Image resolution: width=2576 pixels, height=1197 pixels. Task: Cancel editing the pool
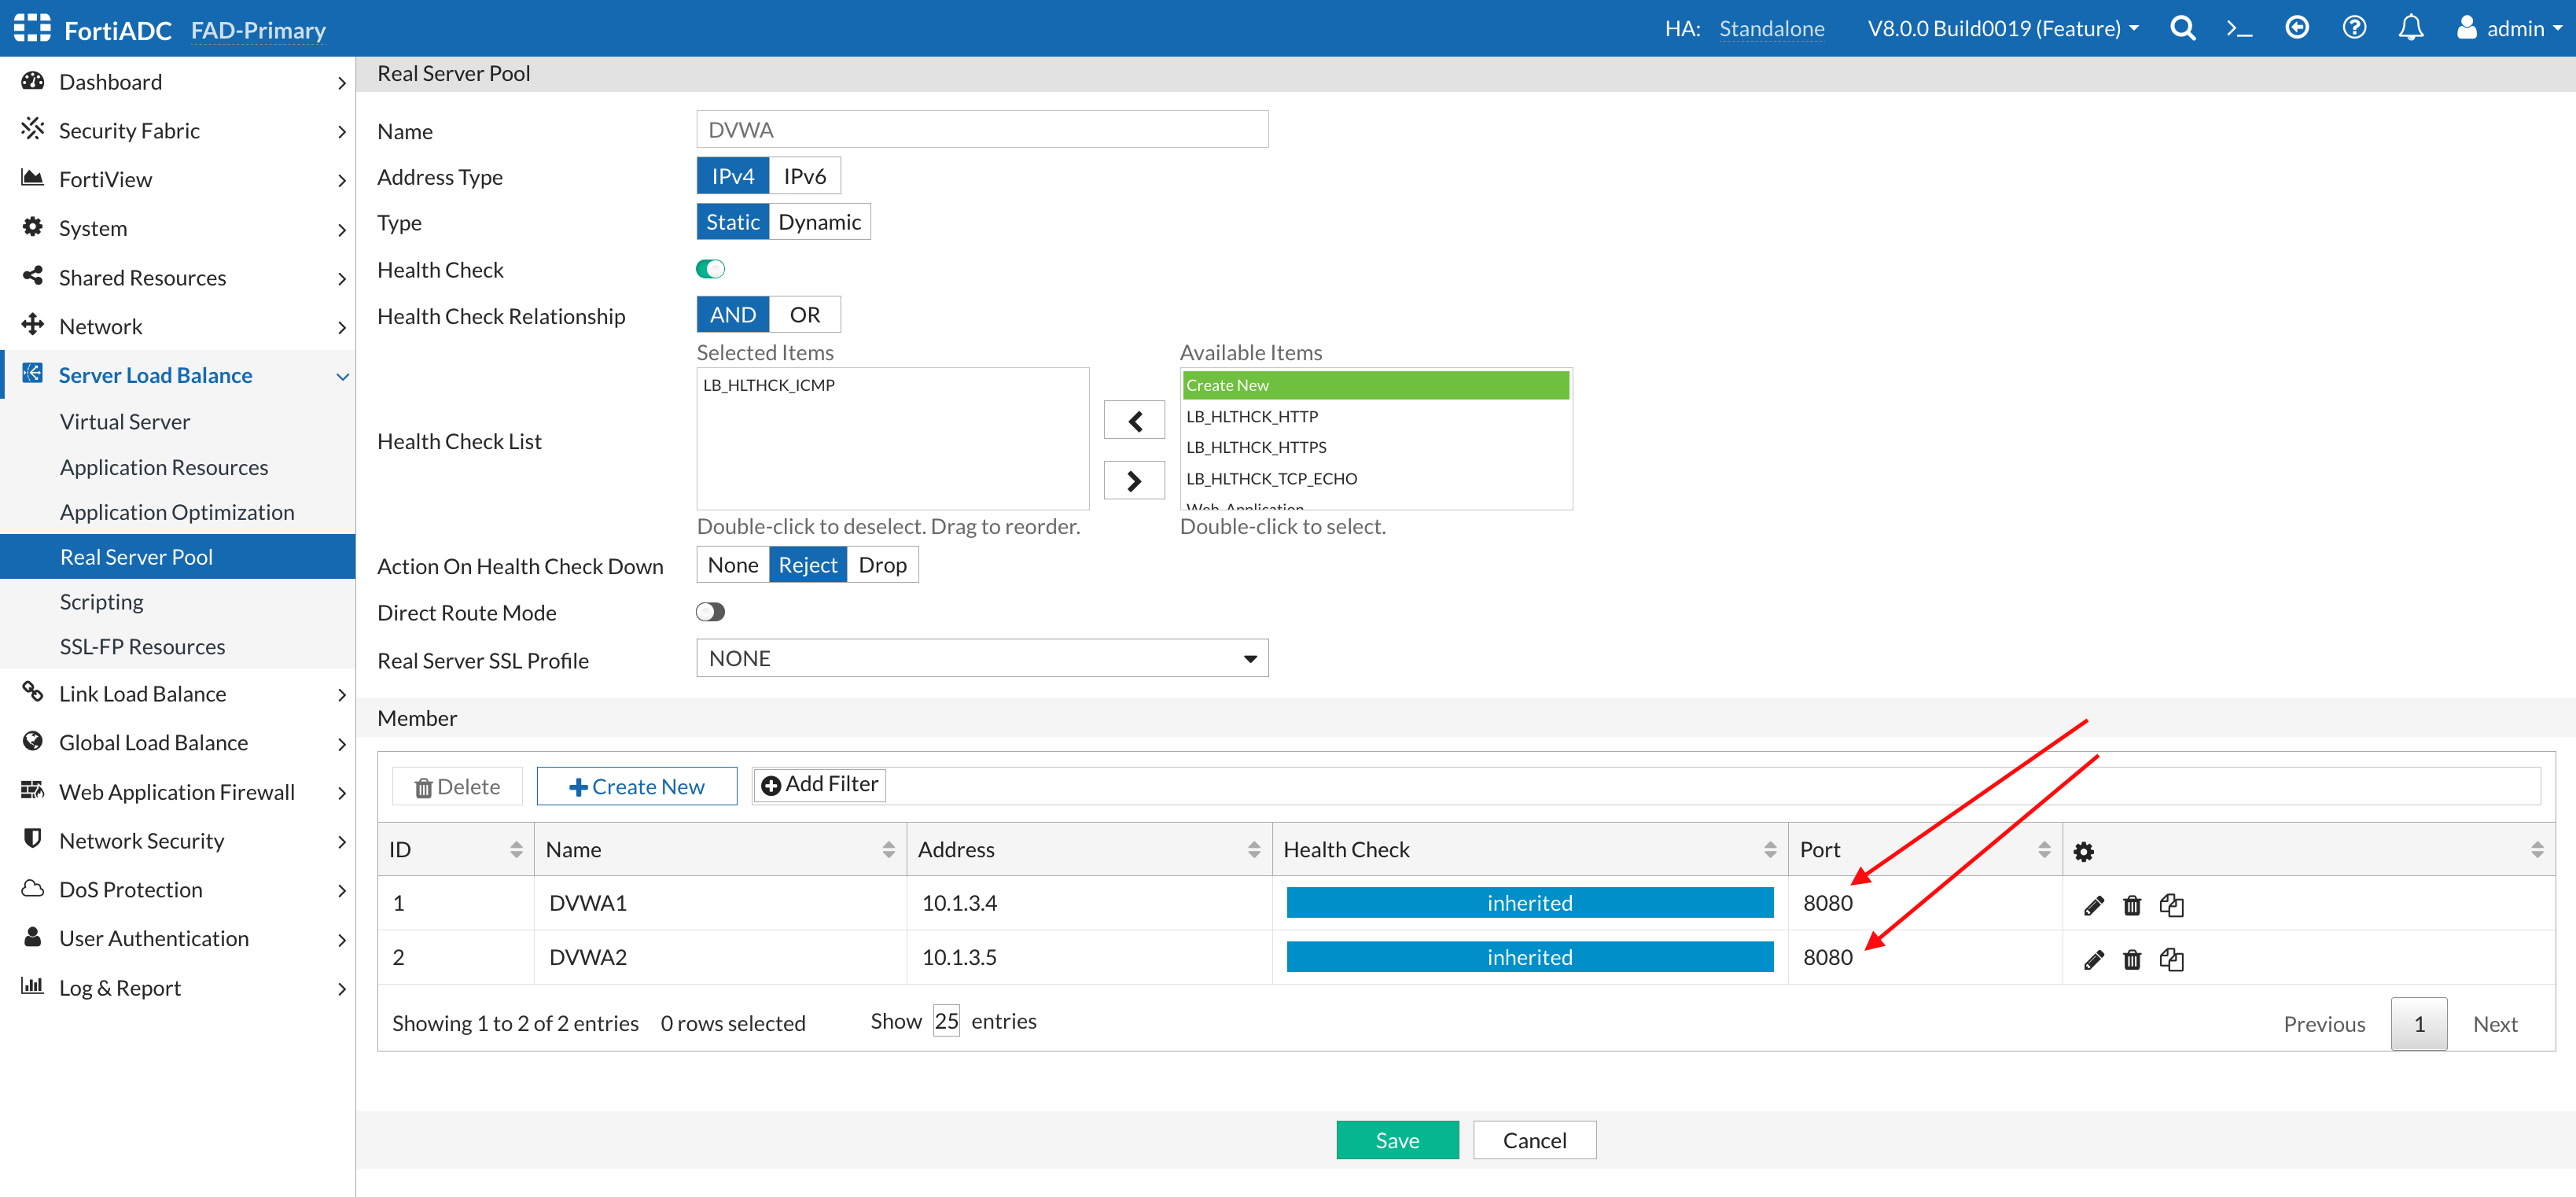click(x=1534, y=1140)
